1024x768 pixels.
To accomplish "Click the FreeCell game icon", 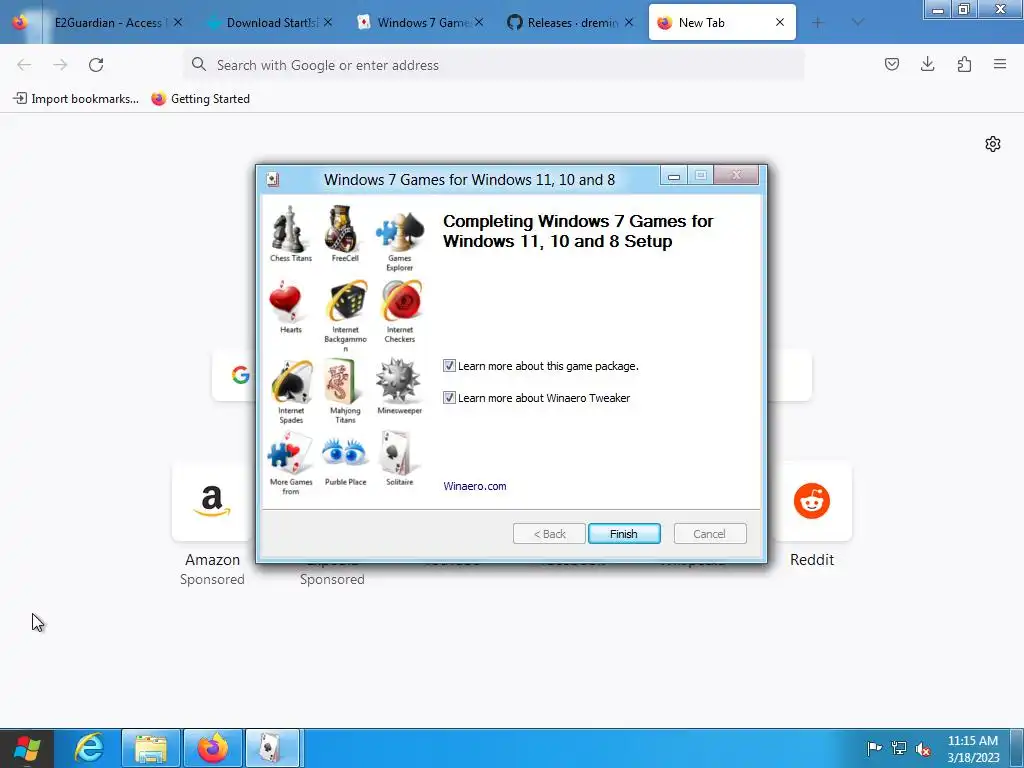I will [x=342, y=229].
